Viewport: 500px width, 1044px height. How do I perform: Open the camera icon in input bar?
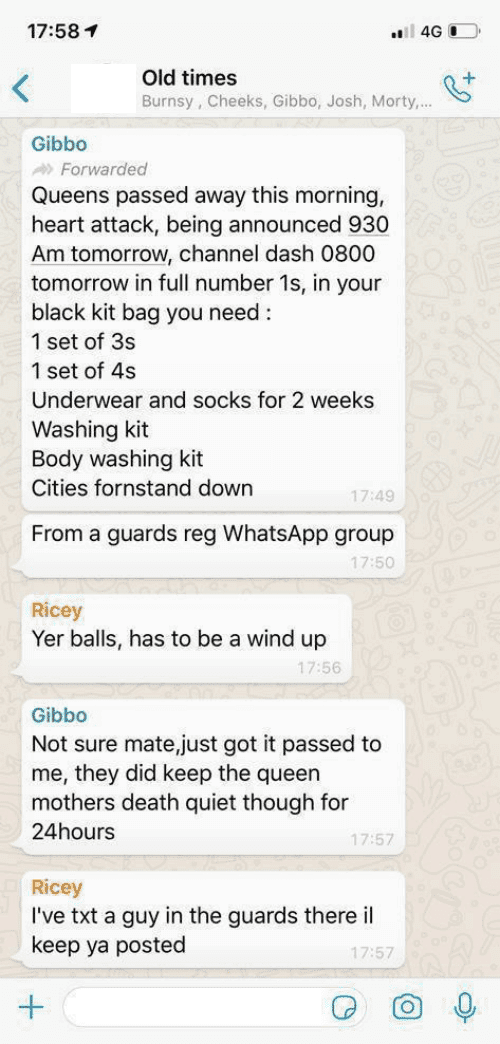406,1007
